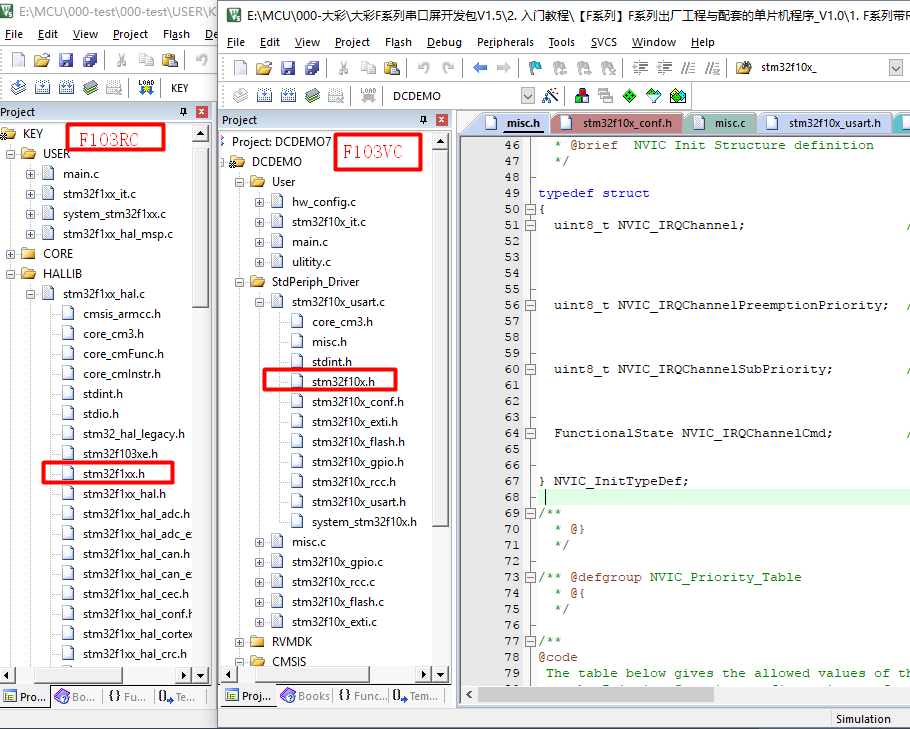Navigate backward with blue left arrow

[480, 68]
